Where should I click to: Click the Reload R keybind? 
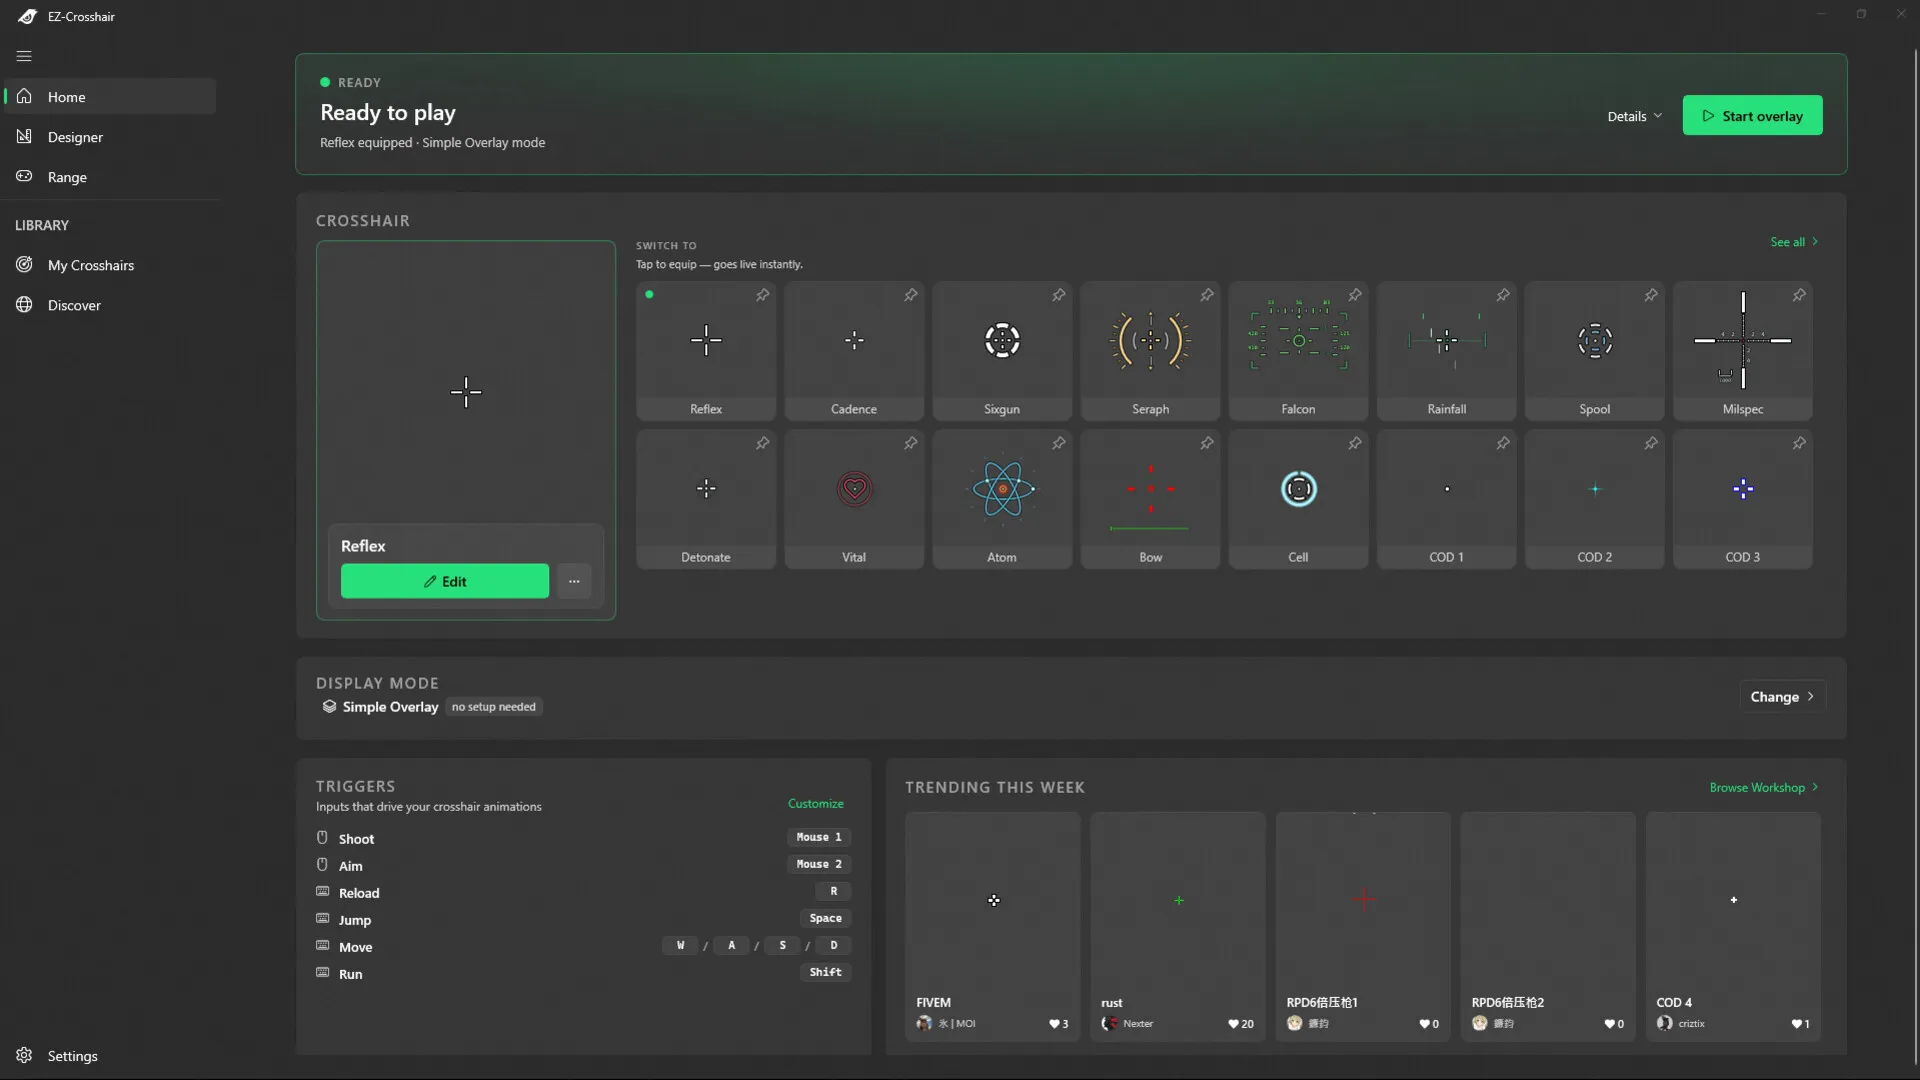tap(833, 891)
